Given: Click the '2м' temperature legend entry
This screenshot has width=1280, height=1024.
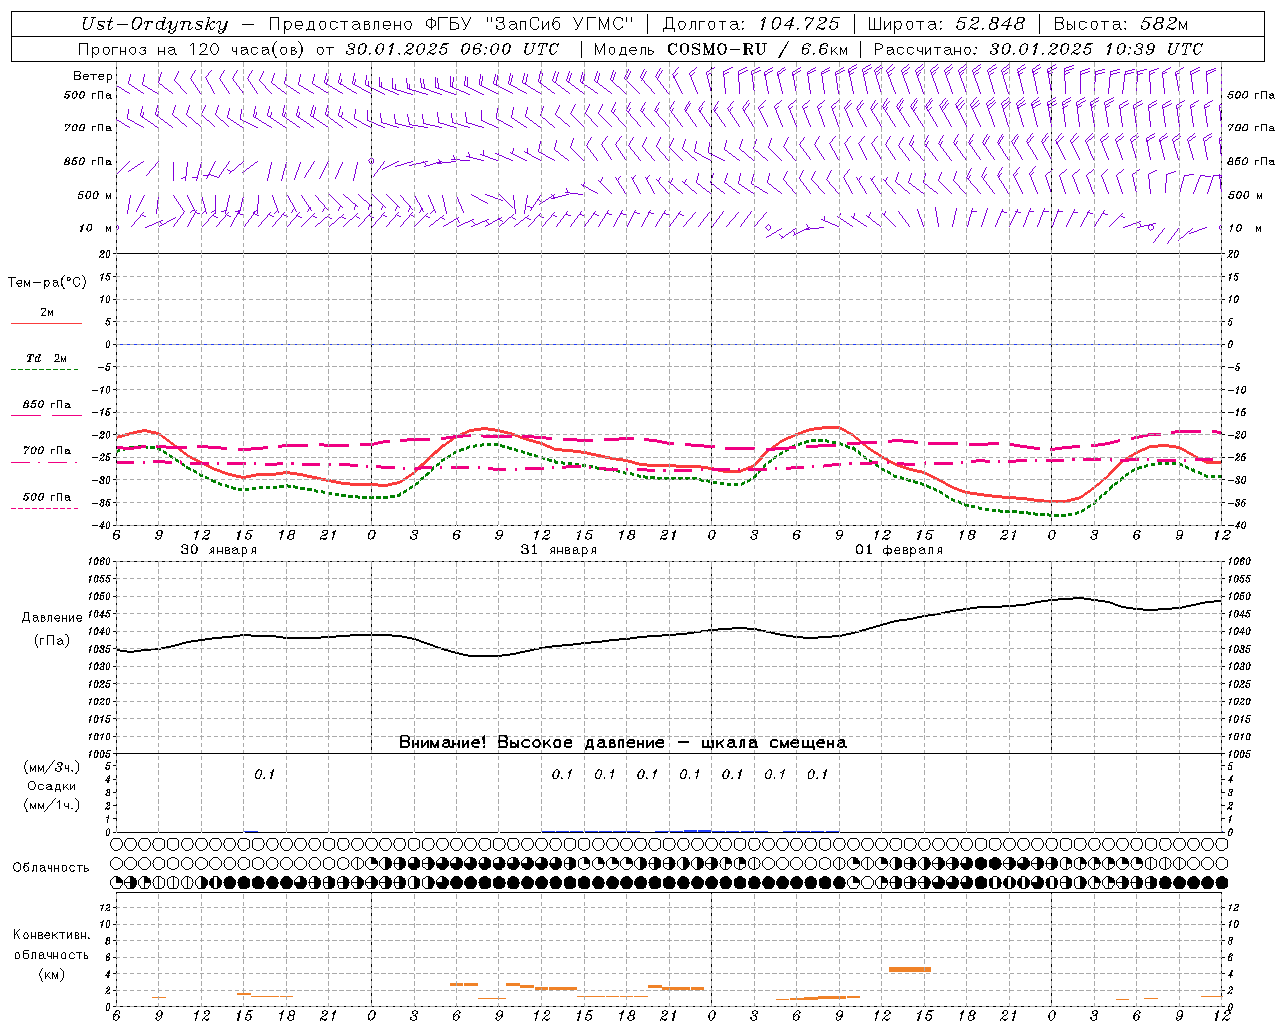Looking at the screenshot, I should [x=47, y=313].
